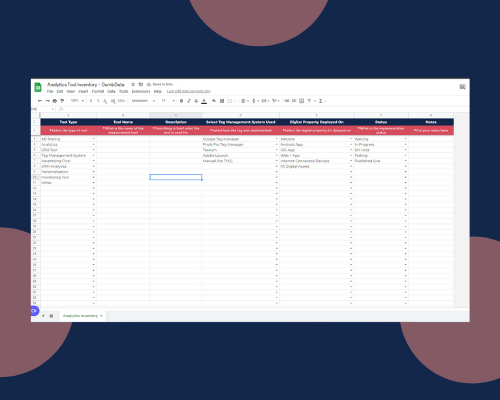This screenshot has height=400, width=500.
Task: Check the saved to Drive cloud icon
Action: pos(149,85)
